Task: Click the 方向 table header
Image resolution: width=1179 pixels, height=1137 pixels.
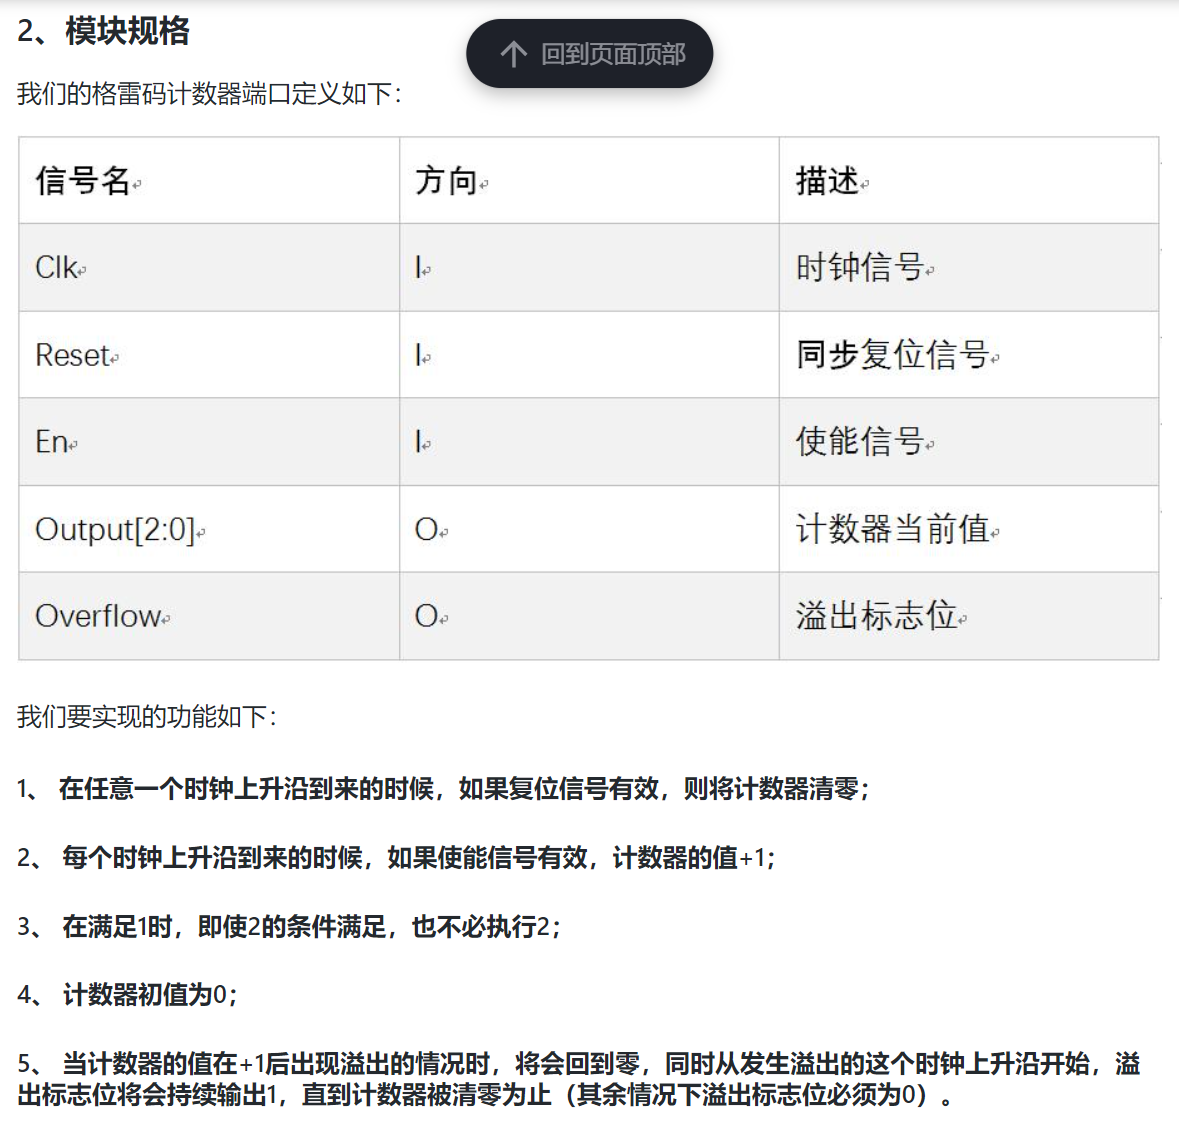Action: coord(589,180)
